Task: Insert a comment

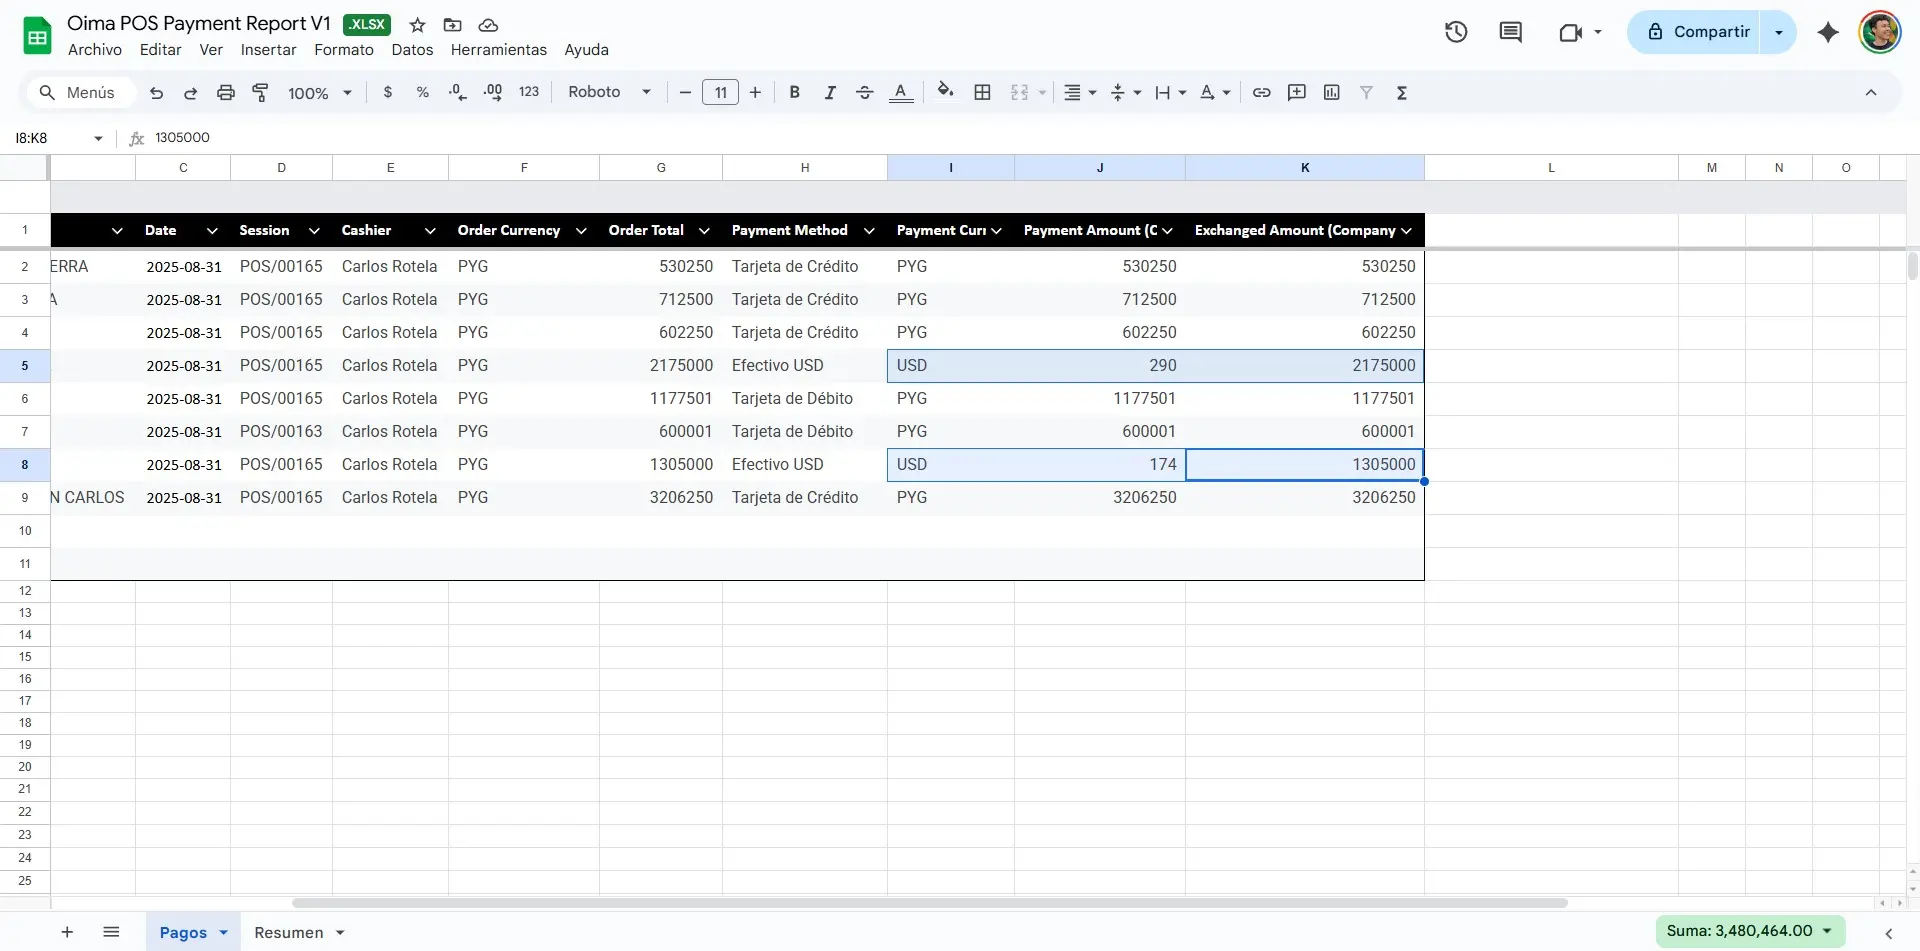Action: click(1297, 92)
